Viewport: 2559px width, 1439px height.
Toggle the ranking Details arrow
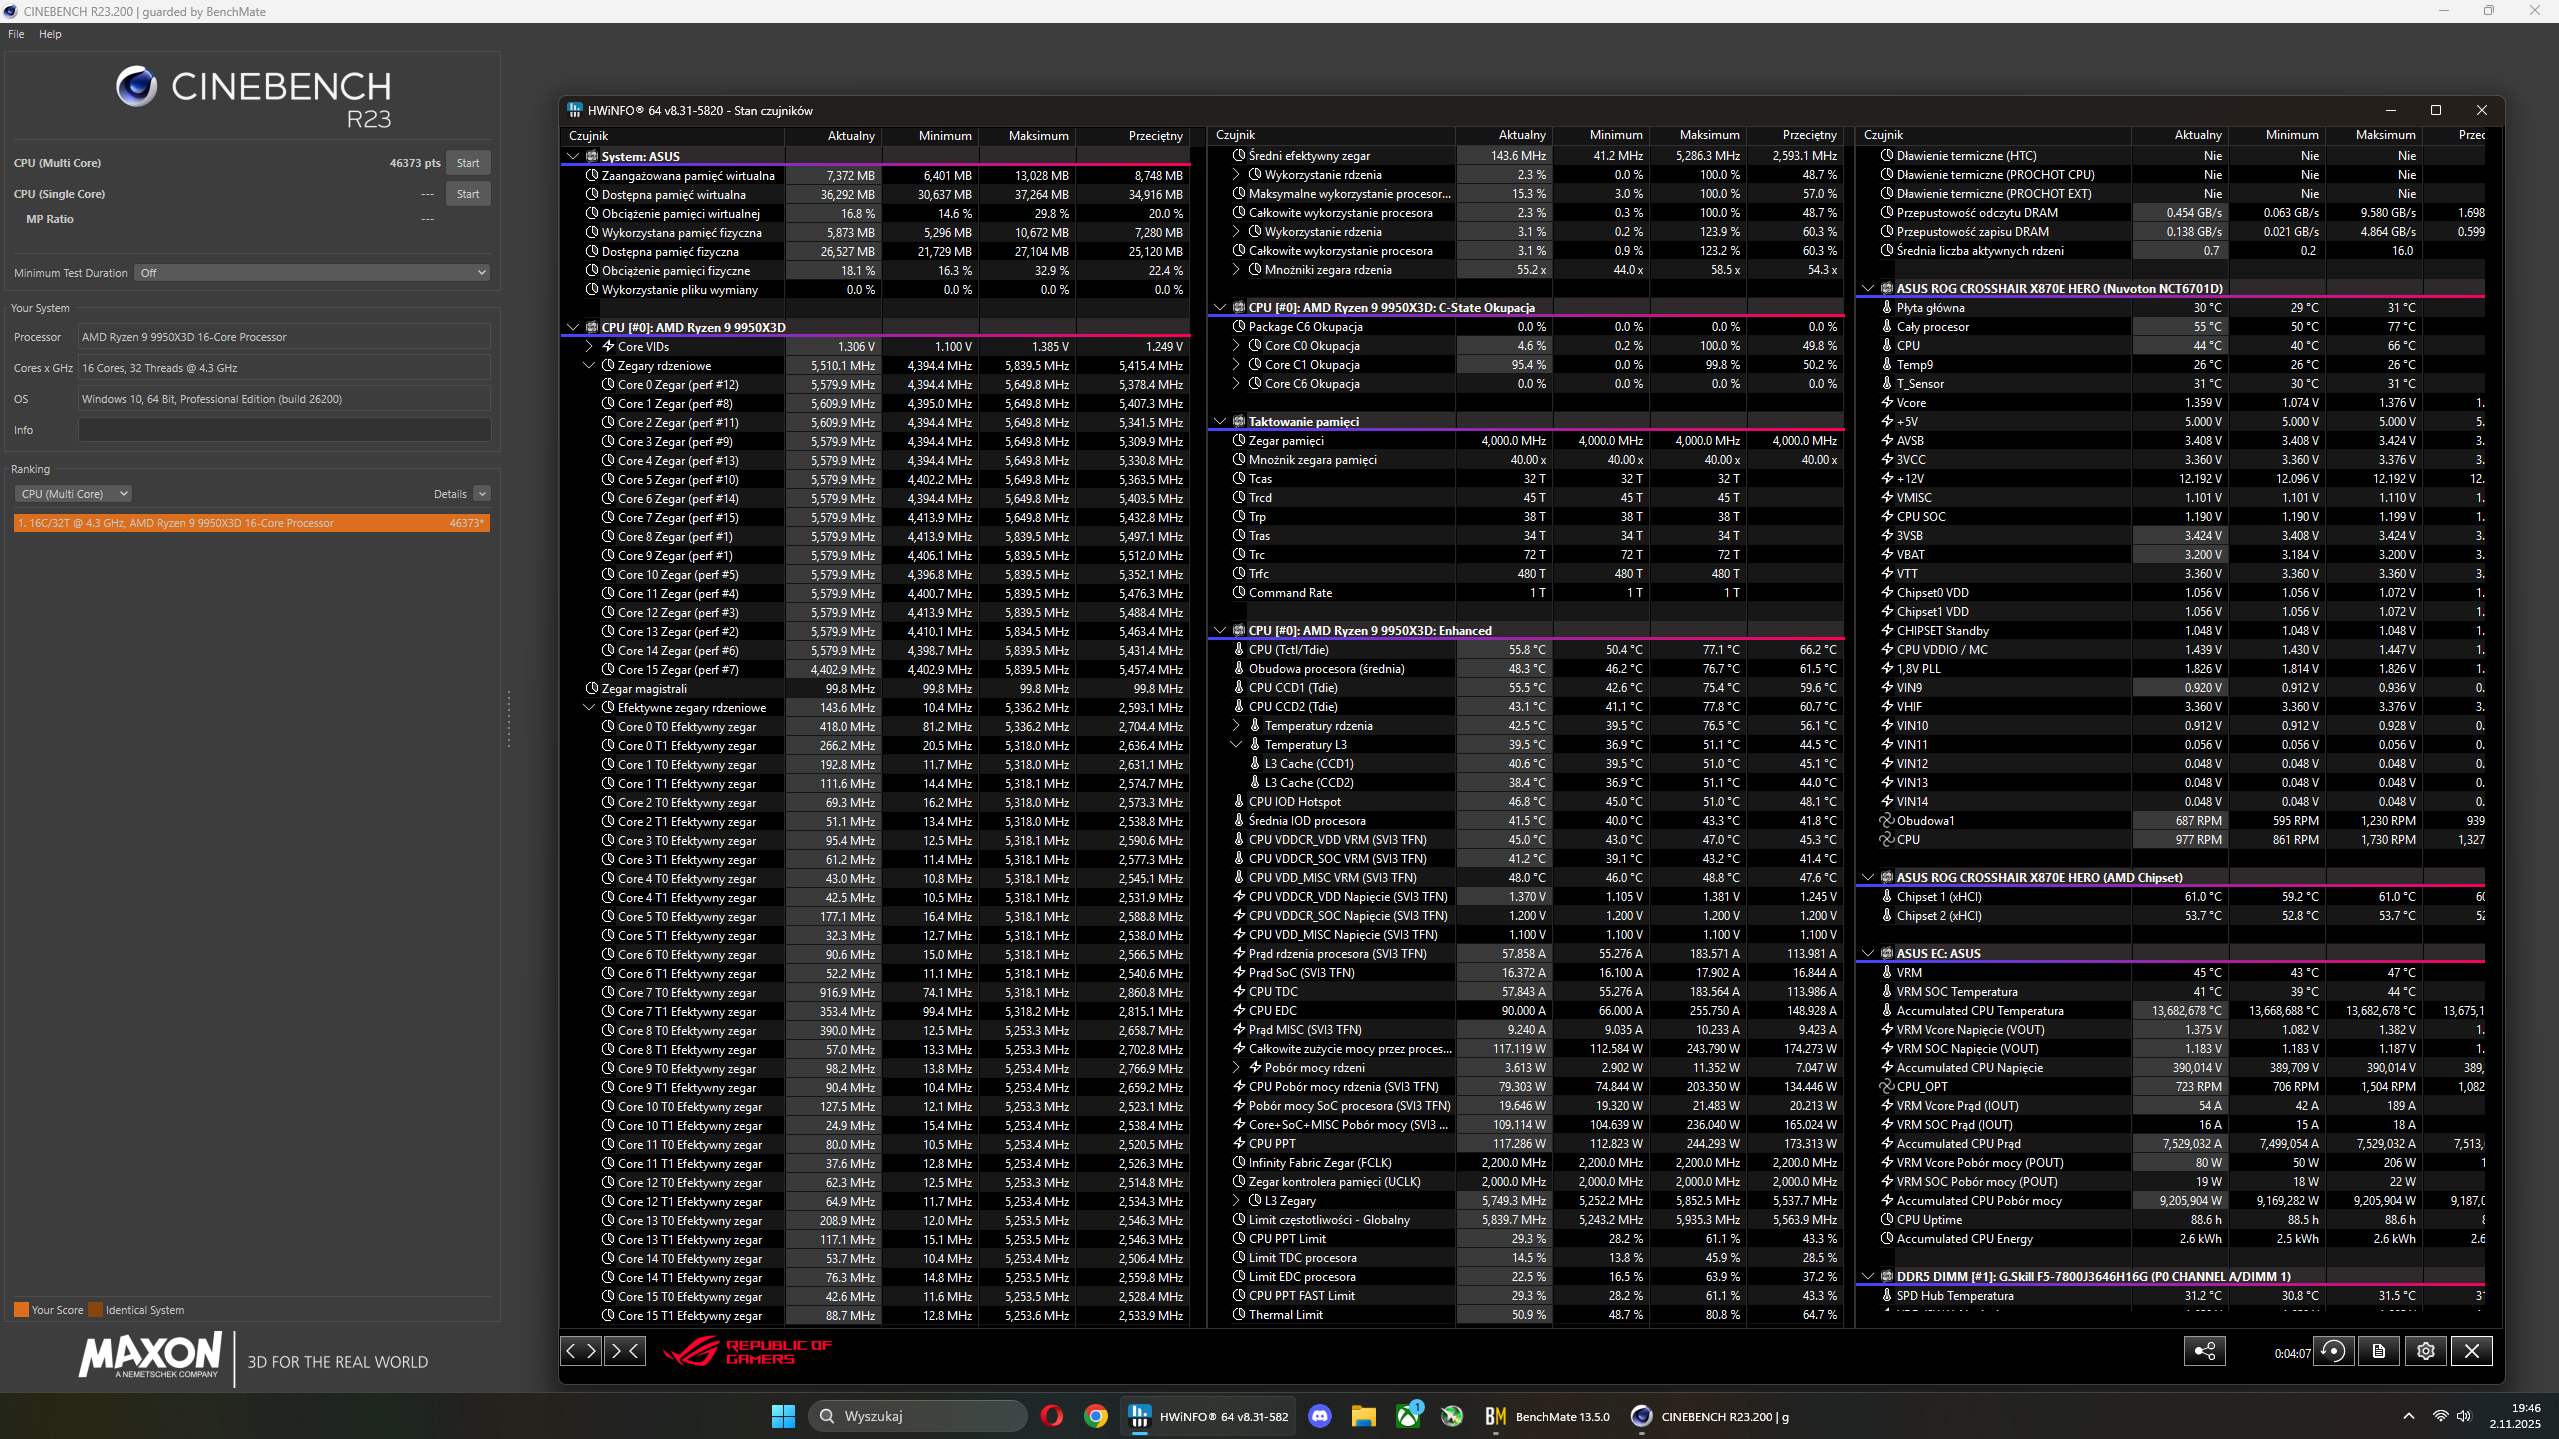click(482, 494)
